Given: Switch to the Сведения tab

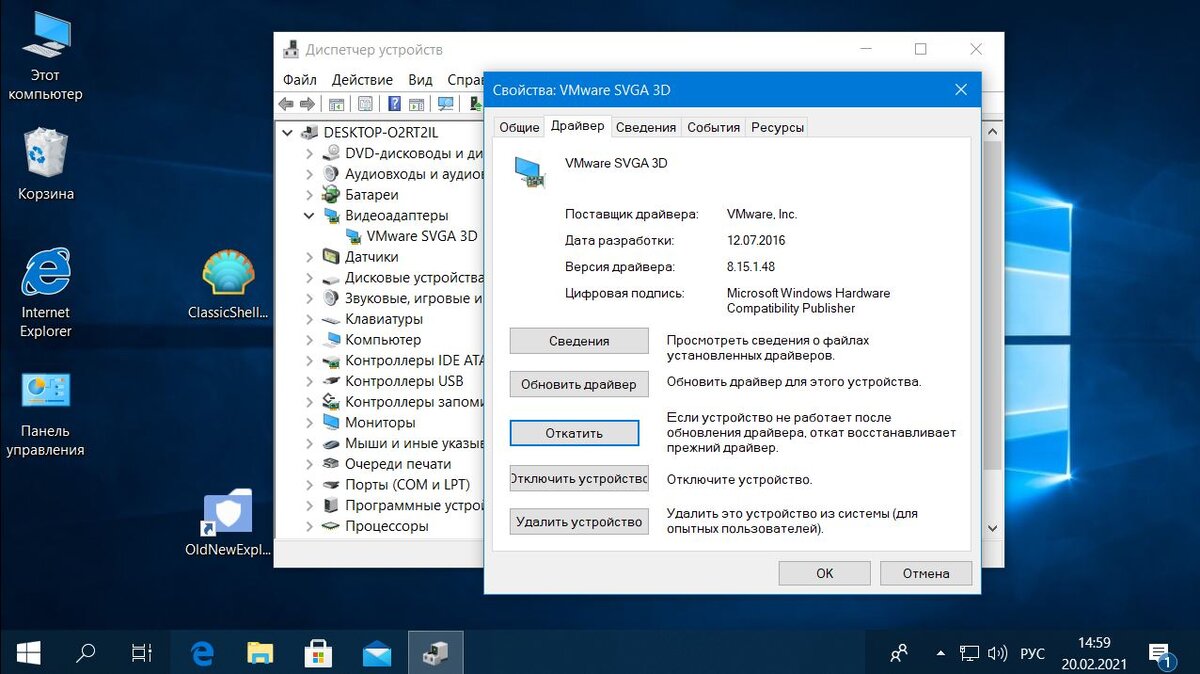Looking at the screenshot, I should point(645,127).
